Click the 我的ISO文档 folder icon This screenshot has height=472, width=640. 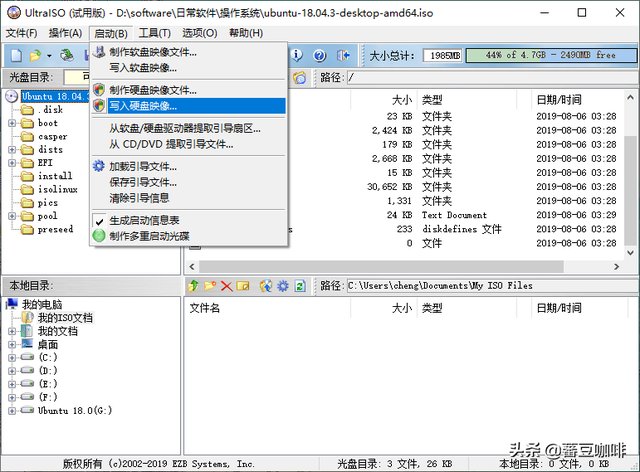tap(28, 317)
